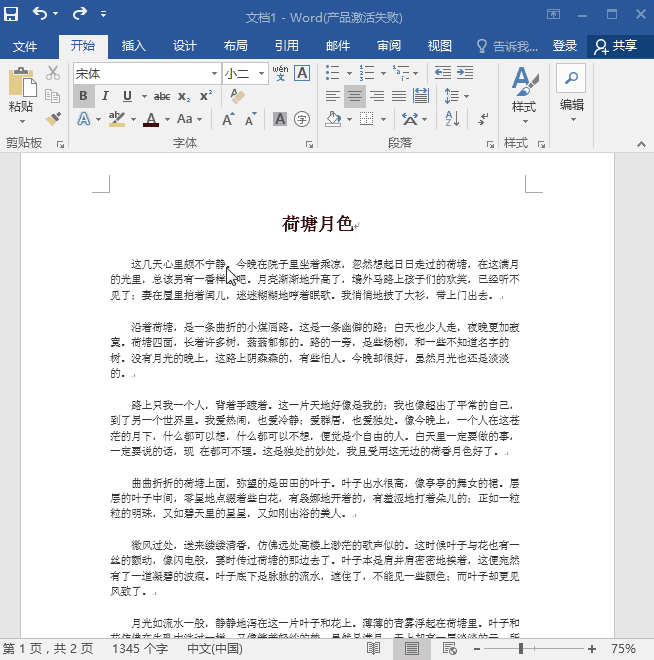Viewport: 654px width, 660px height.
Task: Center-align the paragraph
Action: point(355,96)
